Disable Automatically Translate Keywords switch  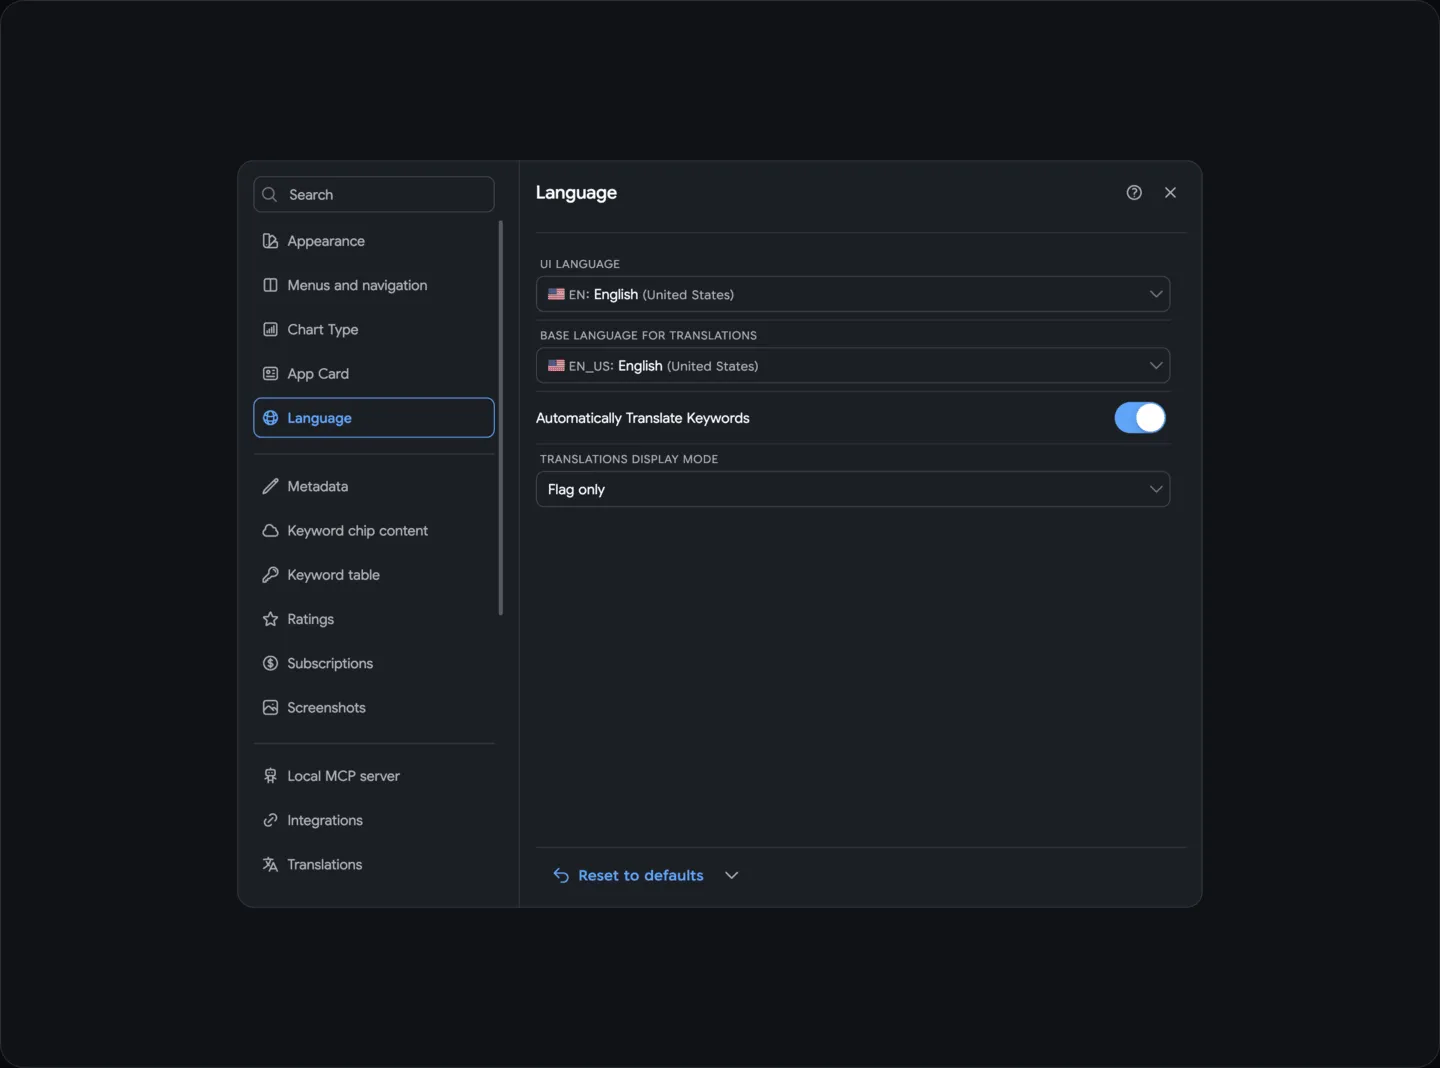click(x=1140, y=418)
